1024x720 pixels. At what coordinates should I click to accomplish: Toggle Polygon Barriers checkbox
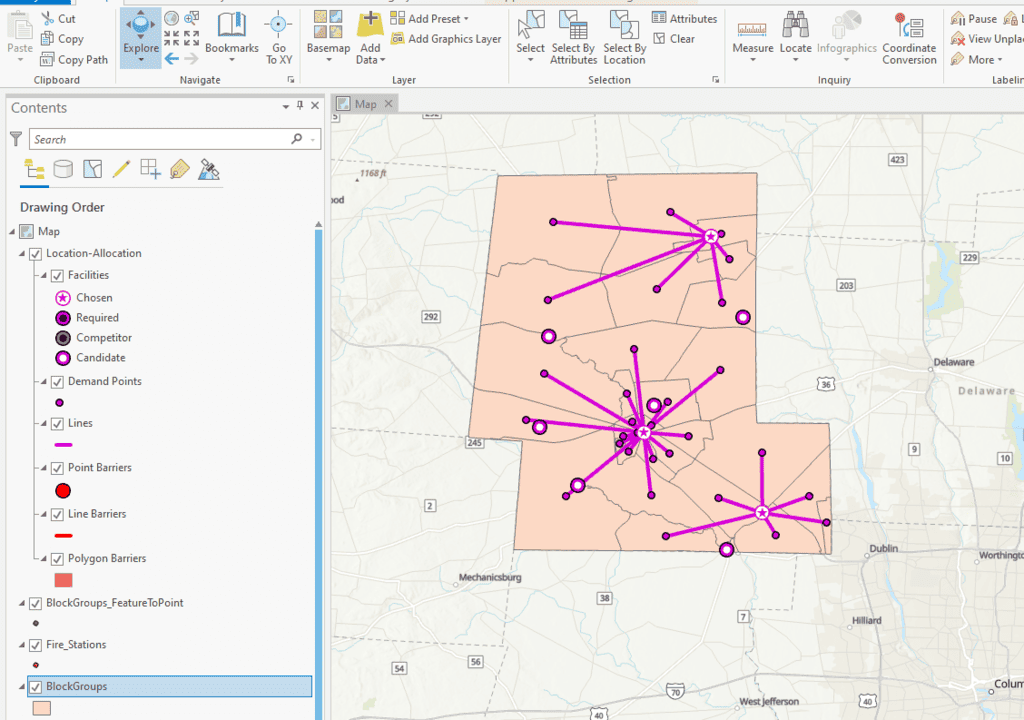click(57, 559)
